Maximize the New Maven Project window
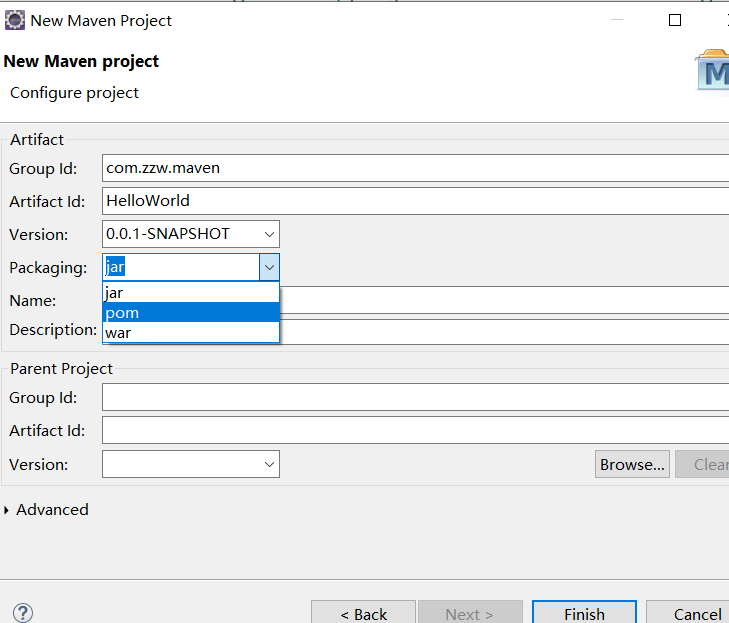 tap(675, 20)
